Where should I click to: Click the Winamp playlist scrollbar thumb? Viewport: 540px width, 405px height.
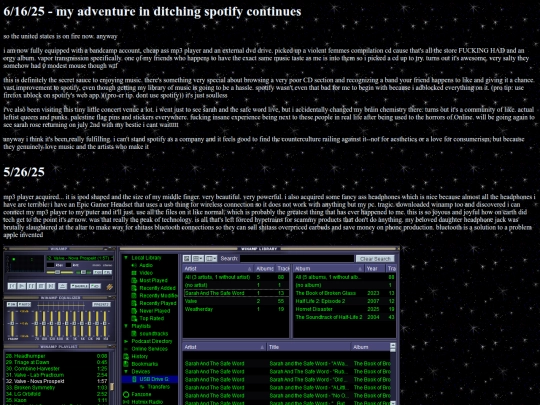pos(112,386)
